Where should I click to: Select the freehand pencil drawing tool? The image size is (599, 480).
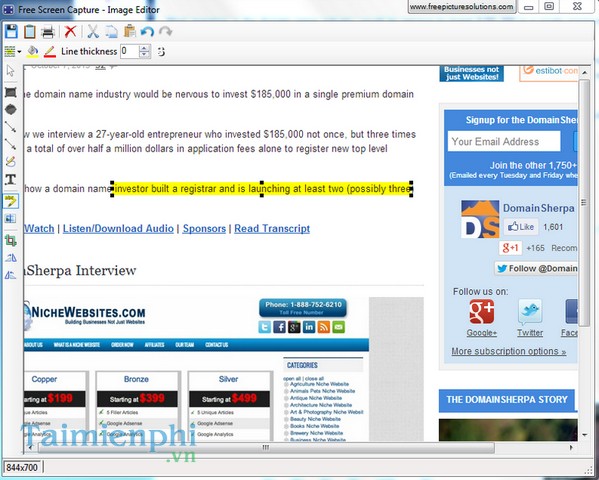(x=10, y=162)
